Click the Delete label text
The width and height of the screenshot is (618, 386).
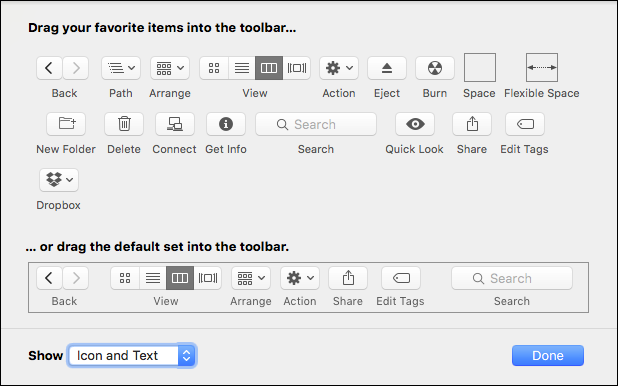(124, 149)
